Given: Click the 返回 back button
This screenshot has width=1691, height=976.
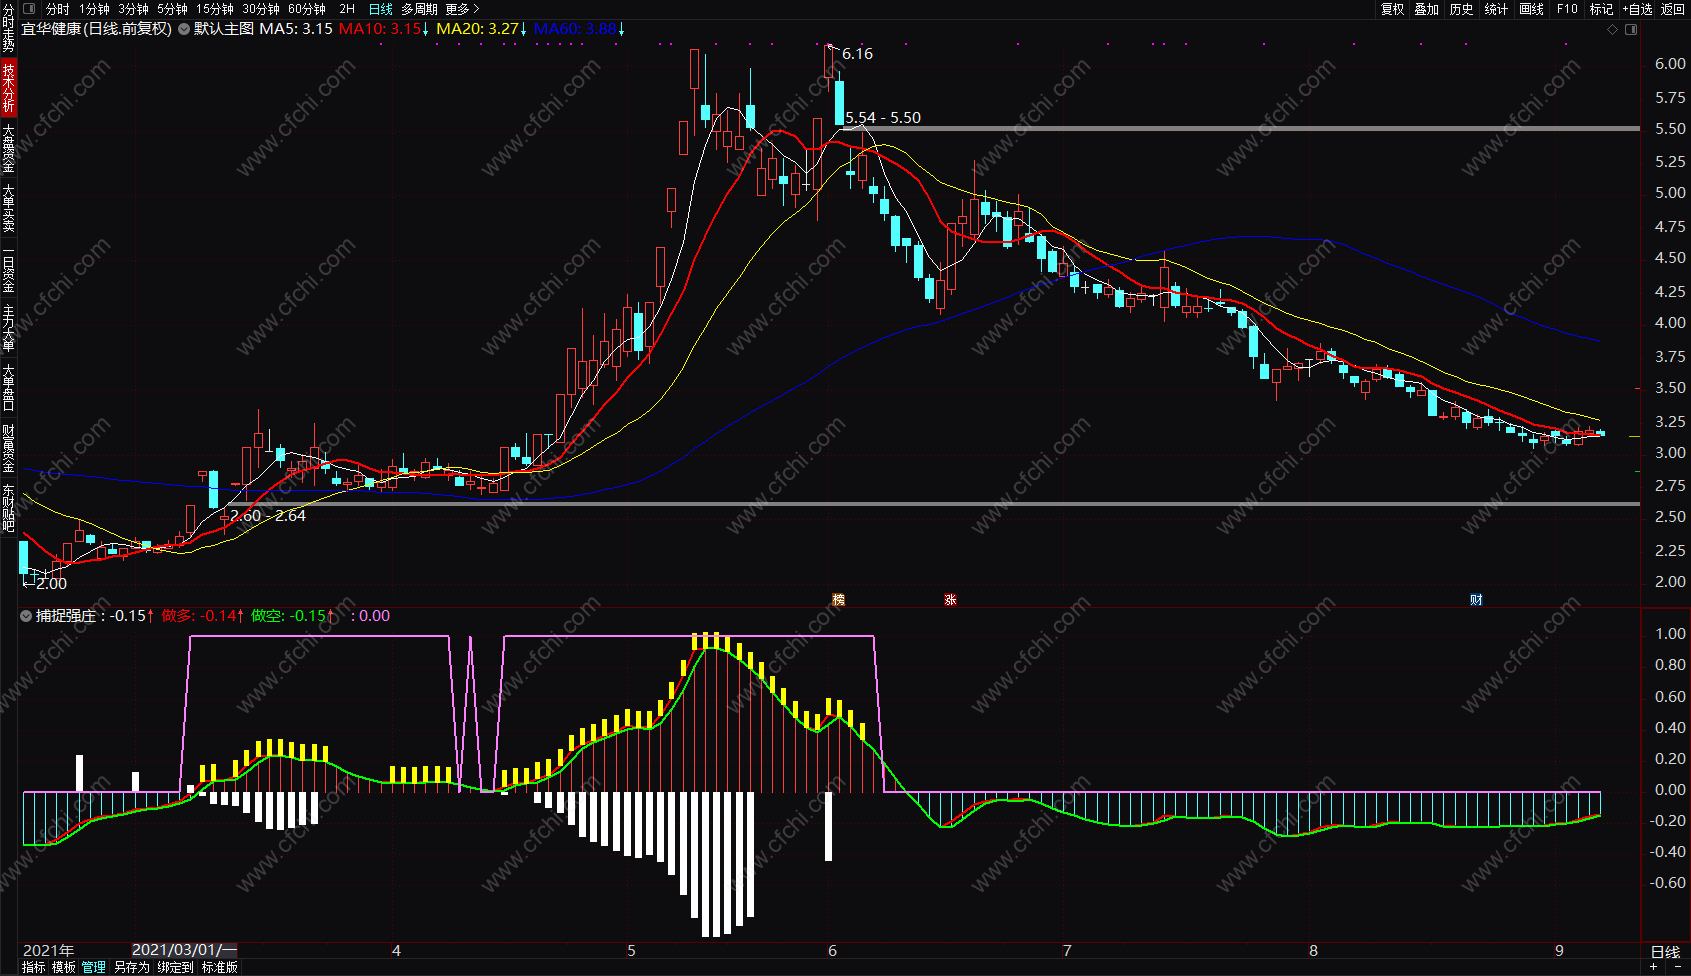Looking at the screenshot, I should click(x=1673, y=9).
